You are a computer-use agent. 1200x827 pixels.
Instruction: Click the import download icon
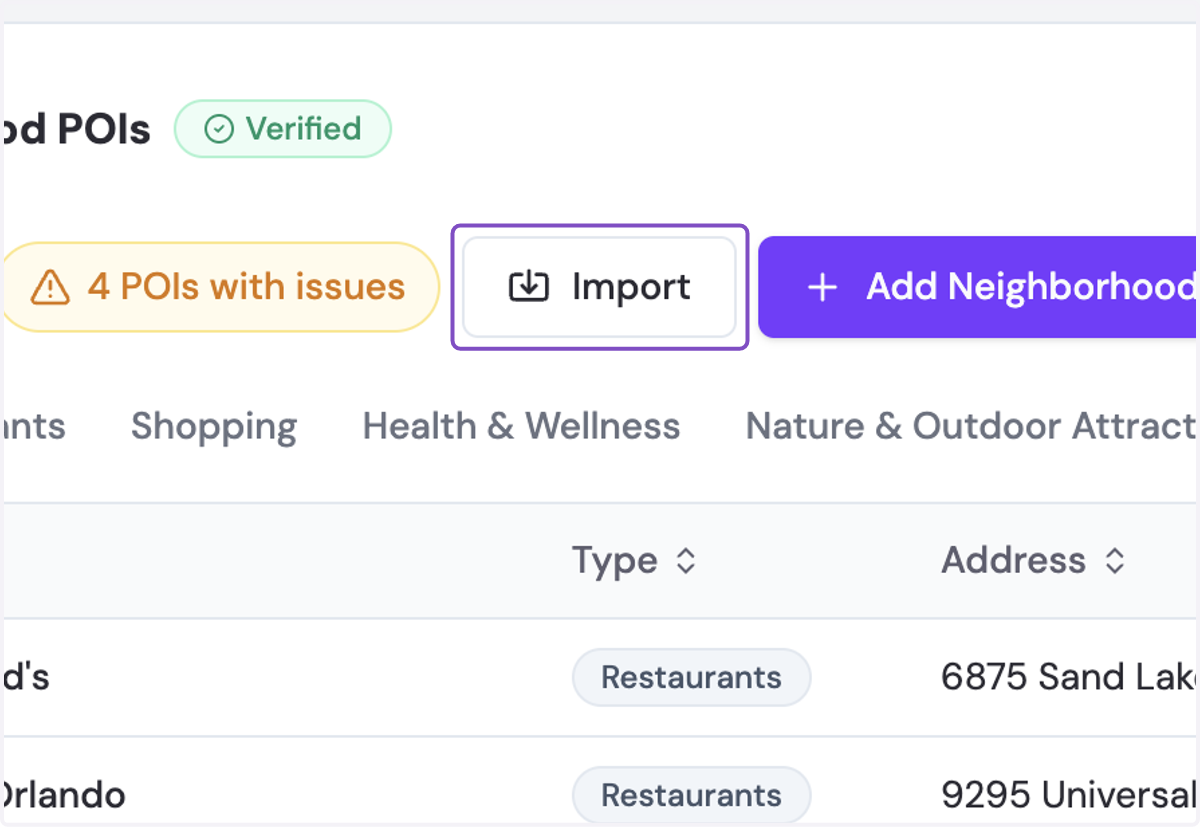tap(528, 287)
